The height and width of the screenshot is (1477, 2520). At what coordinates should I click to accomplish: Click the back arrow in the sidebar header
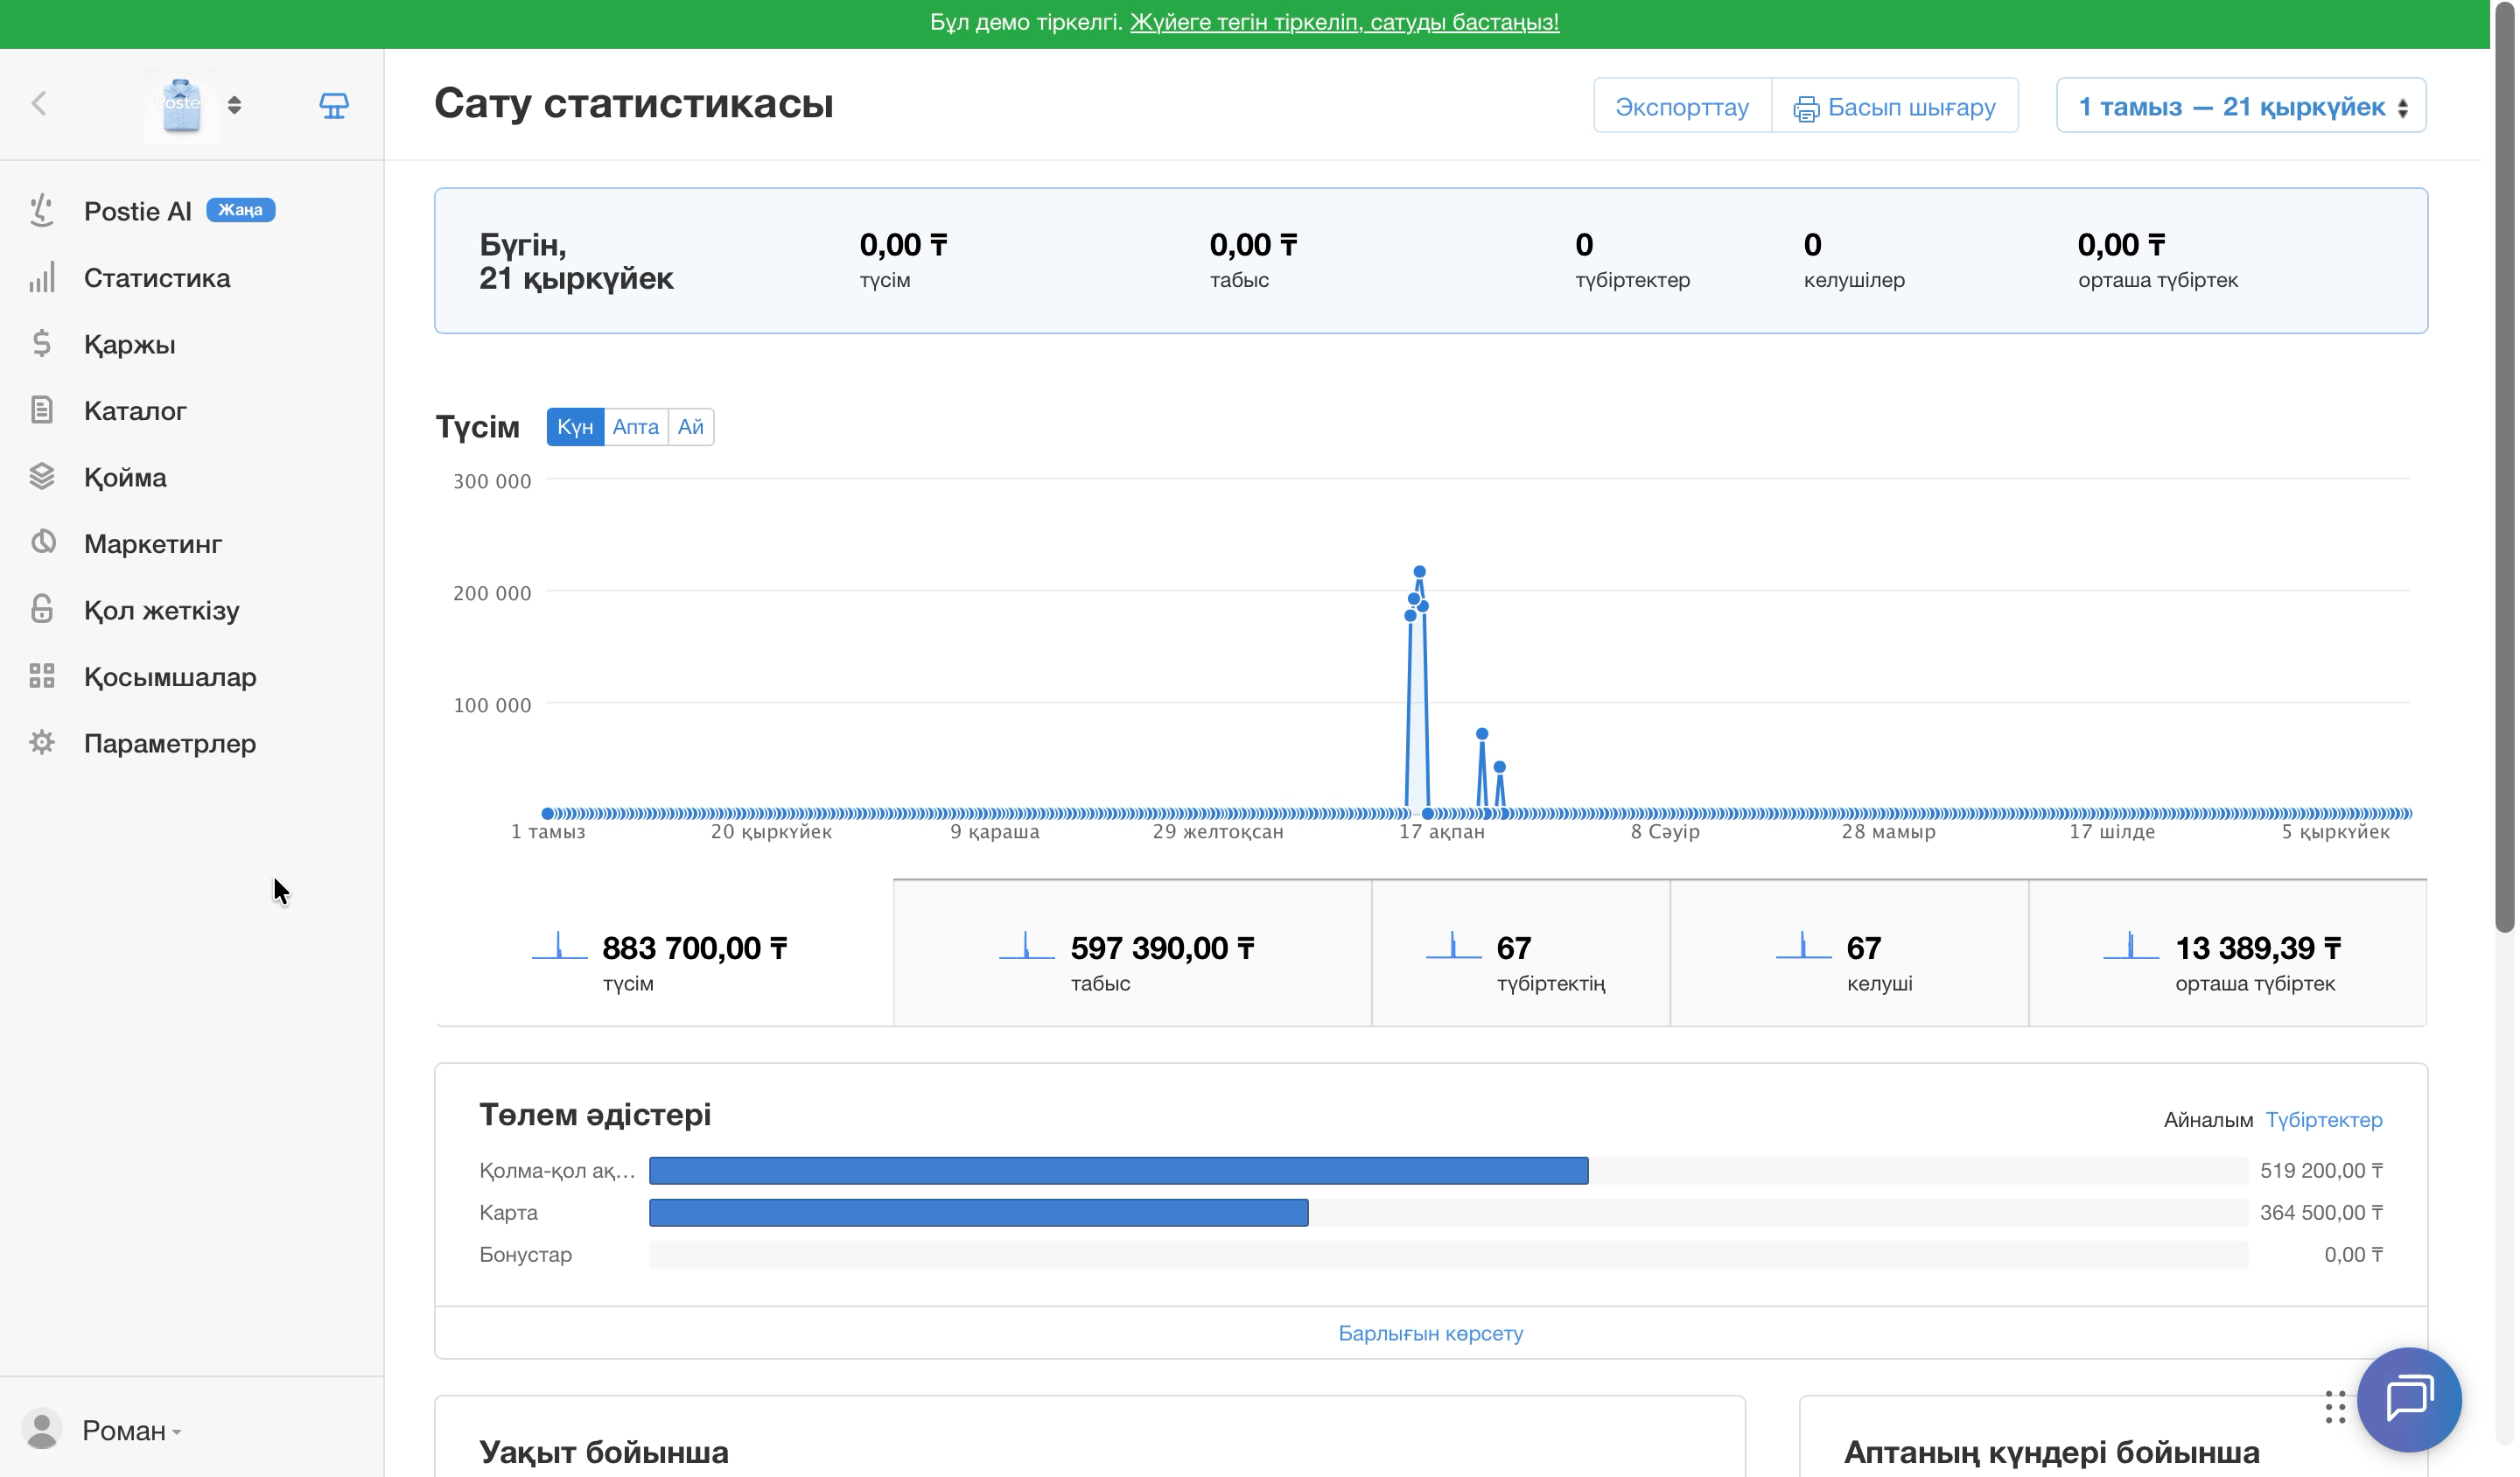click(x=39, y=103)
